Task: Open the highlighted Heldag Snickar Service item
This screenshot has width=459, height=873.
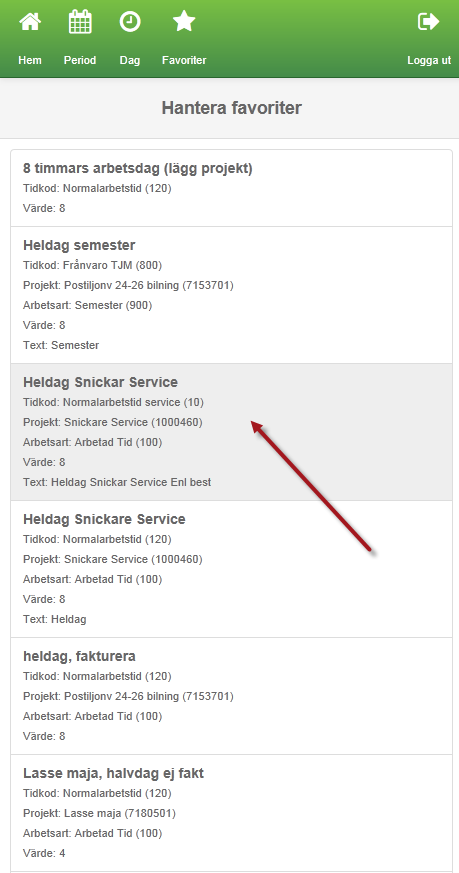Action: (x=231, y=432)
